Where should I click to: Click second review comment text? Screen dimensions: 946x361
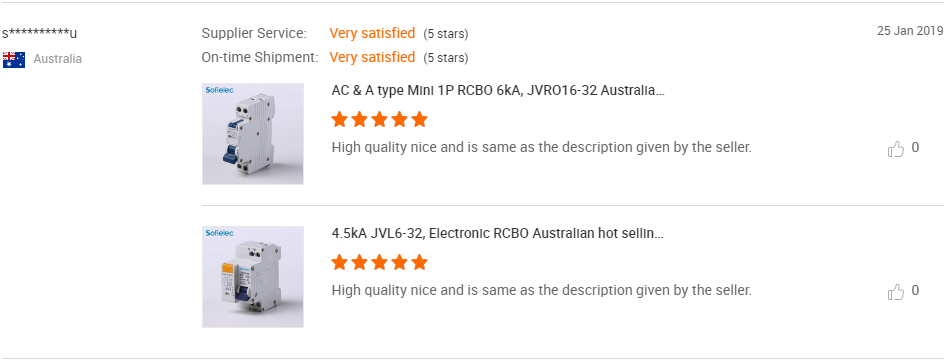pos(542,290)
